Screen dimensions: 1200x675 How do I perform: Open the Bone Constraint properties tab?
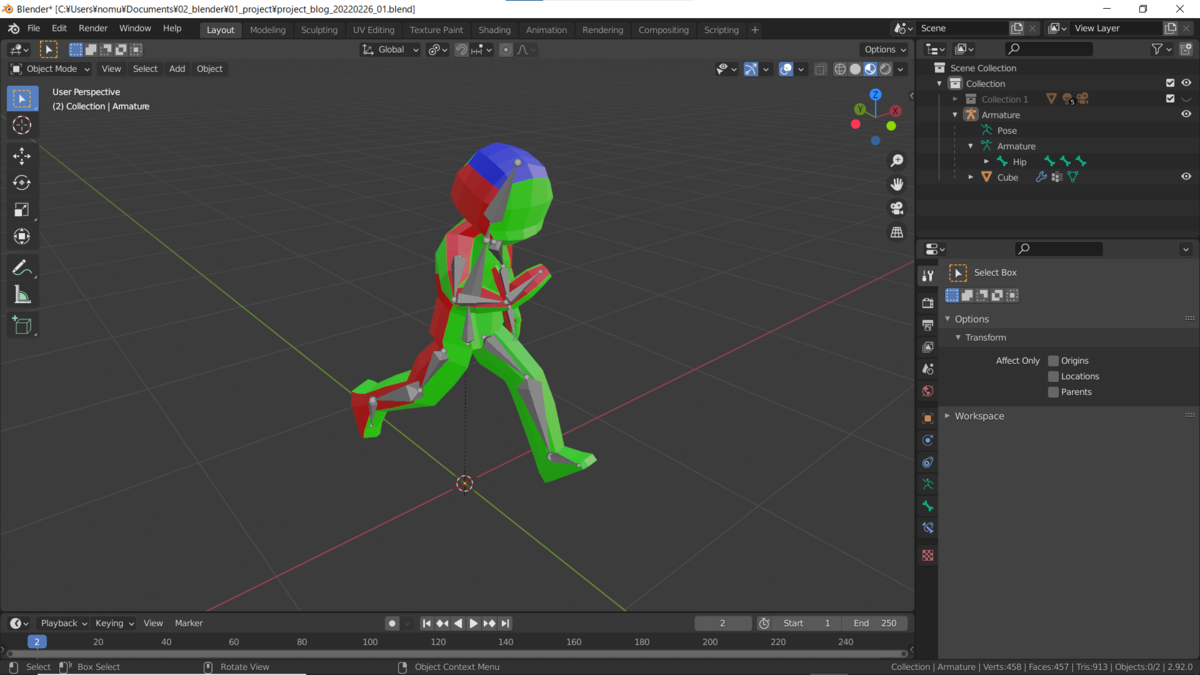pyautogui.click(x=928, y=528)
